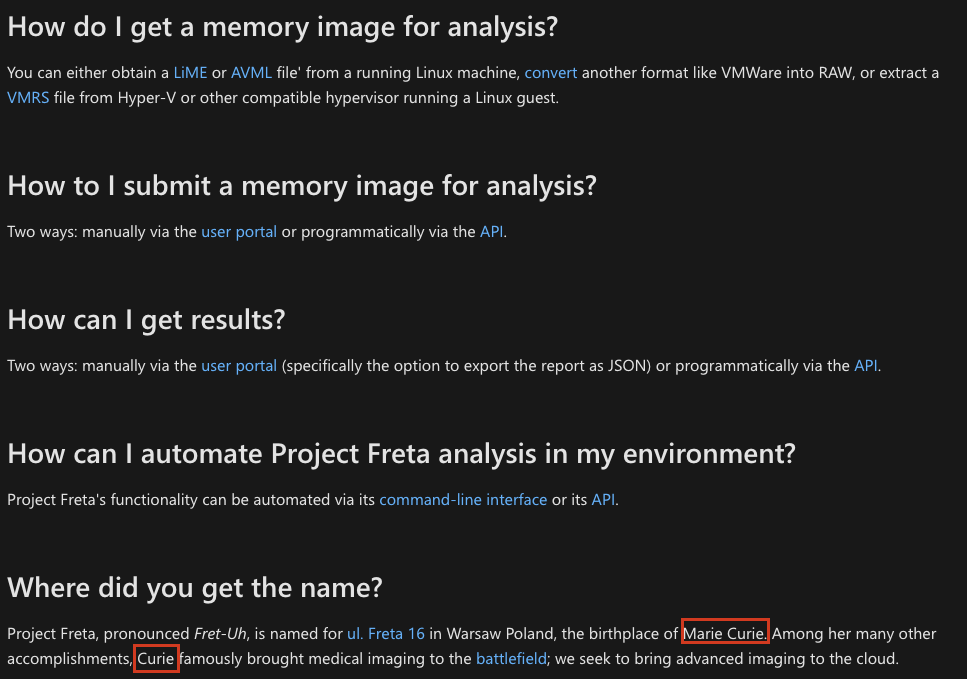Open the AVML link
The height and width of the screenshot is (679, 967).
coord(251,73)
